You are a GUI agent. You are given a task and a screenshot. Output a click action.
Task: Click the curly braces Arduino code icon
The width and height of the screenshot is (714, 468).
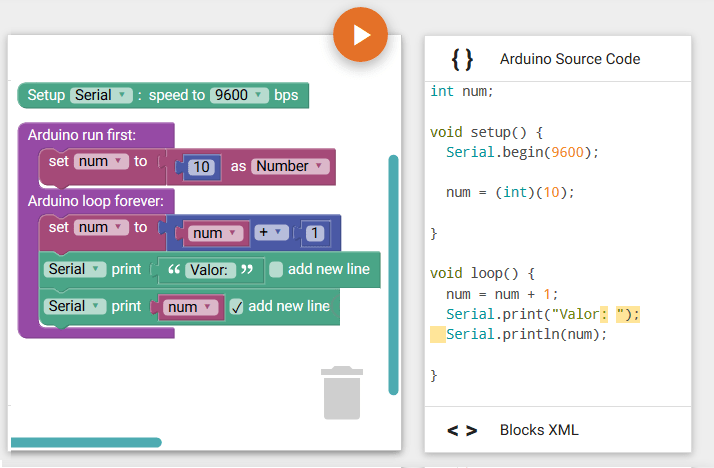tap(462, 59)
